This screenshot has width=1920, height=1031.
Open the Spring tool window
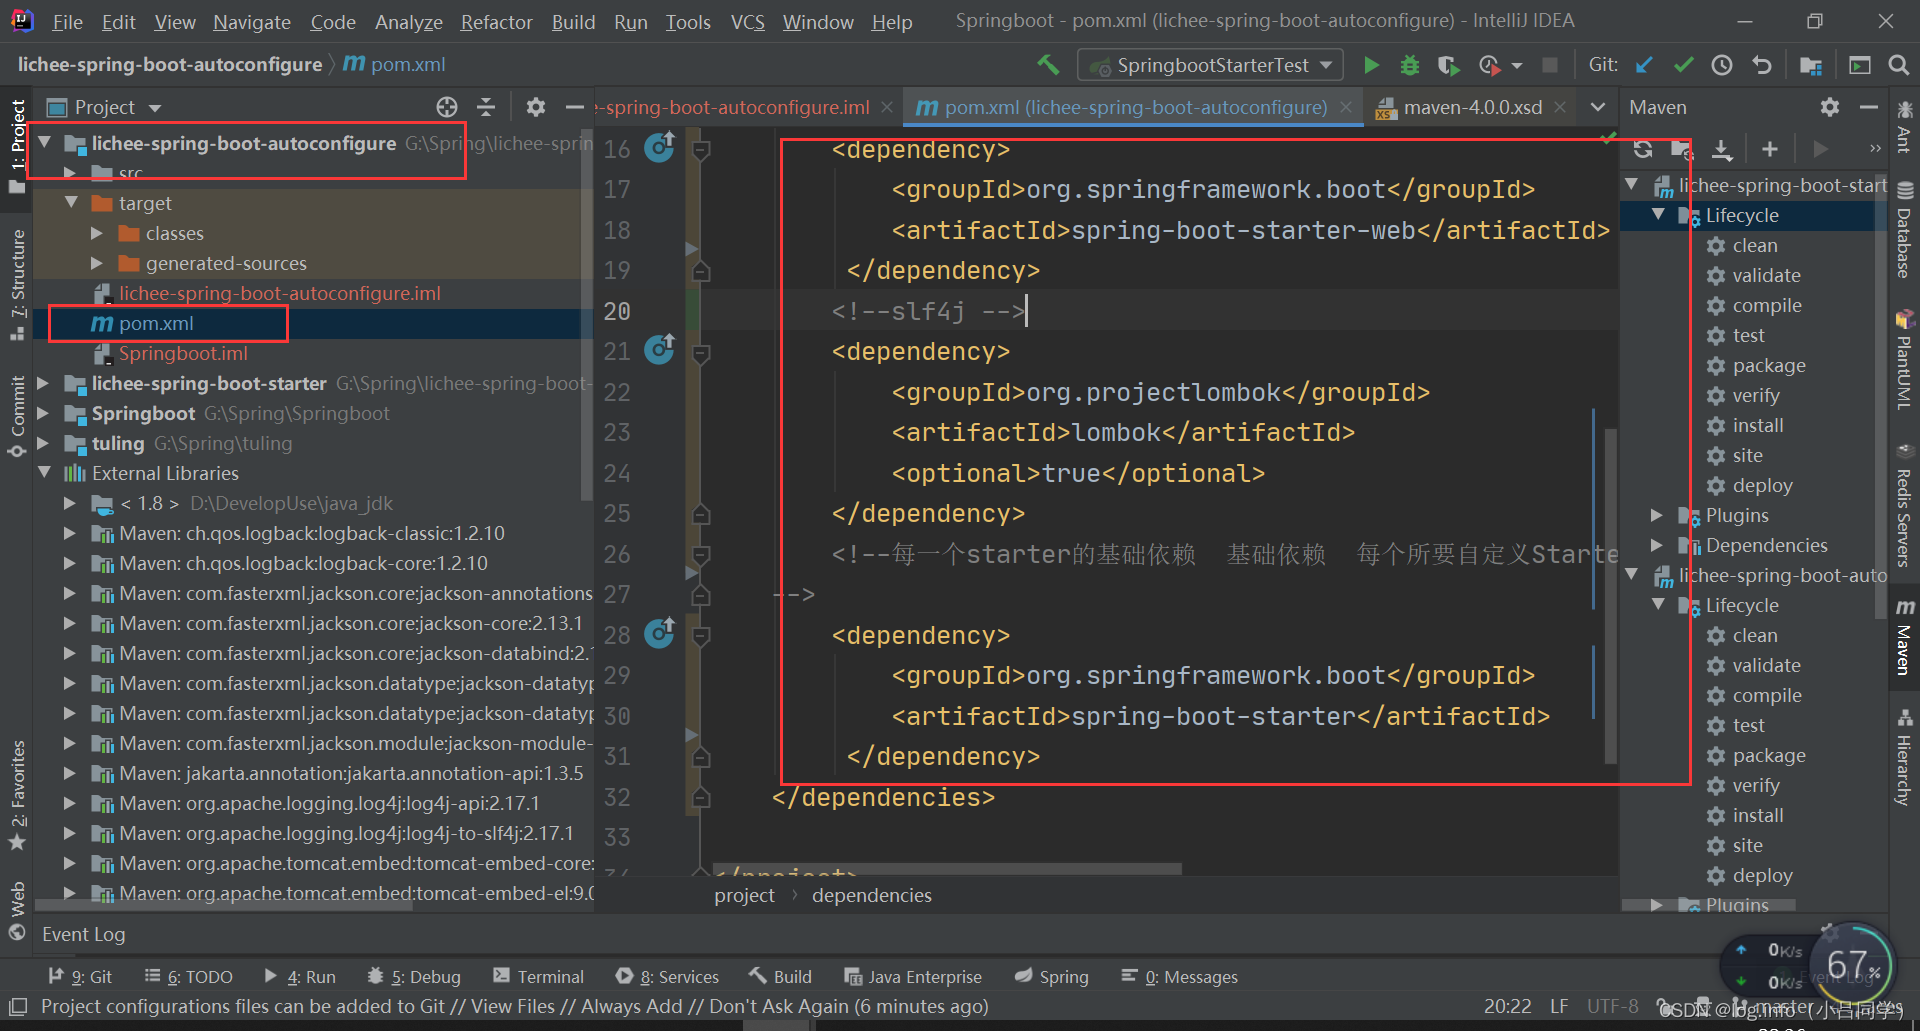[1051, 977]
